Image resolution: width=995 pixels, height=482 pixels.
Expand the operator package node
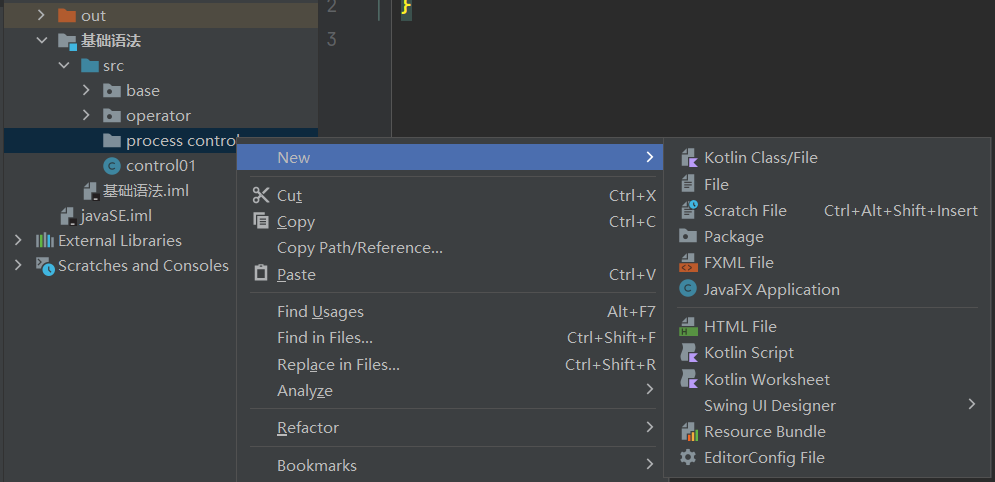tap(87, 116)
